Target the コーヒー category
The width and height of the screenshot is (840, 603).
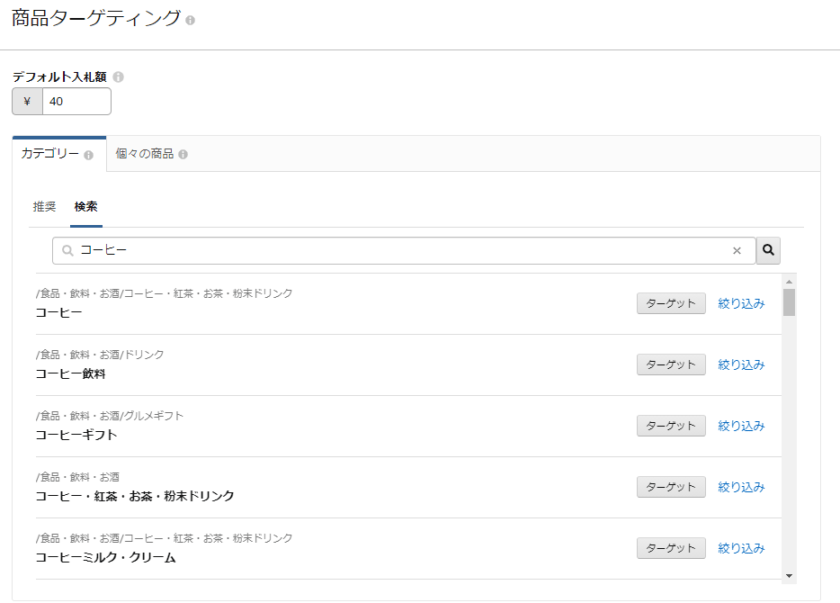[671, 304]
